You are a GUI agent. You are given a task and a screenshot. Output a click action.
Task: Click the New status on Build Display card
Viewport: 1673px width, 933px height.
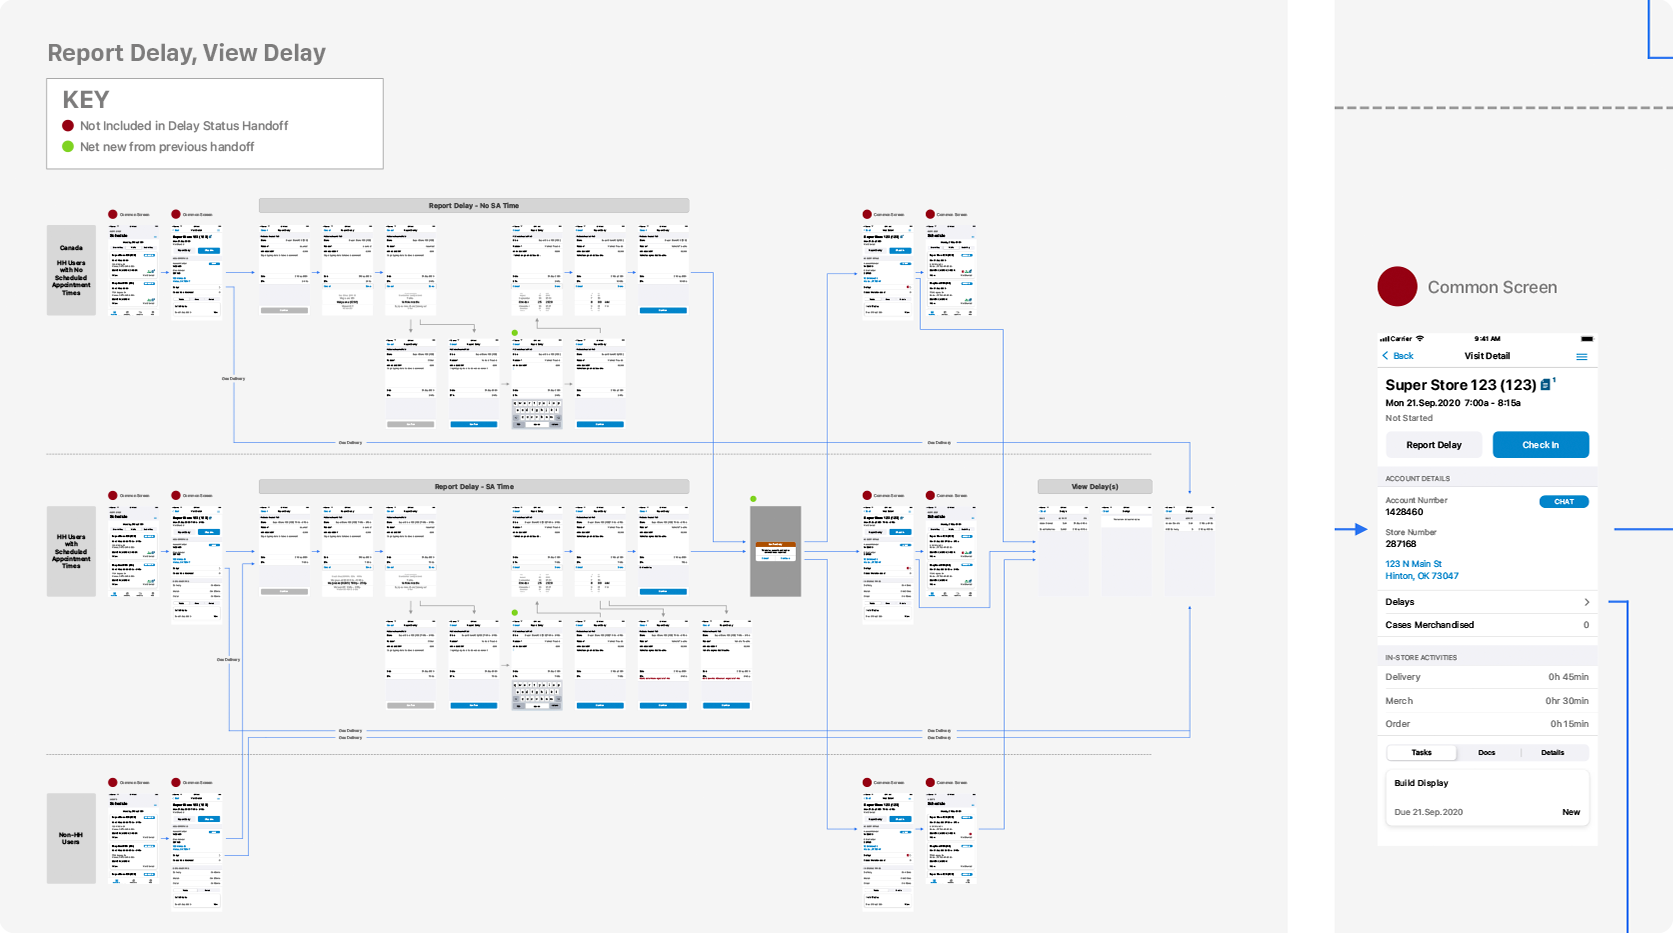pyautogui.click(x=1571, y=812)
